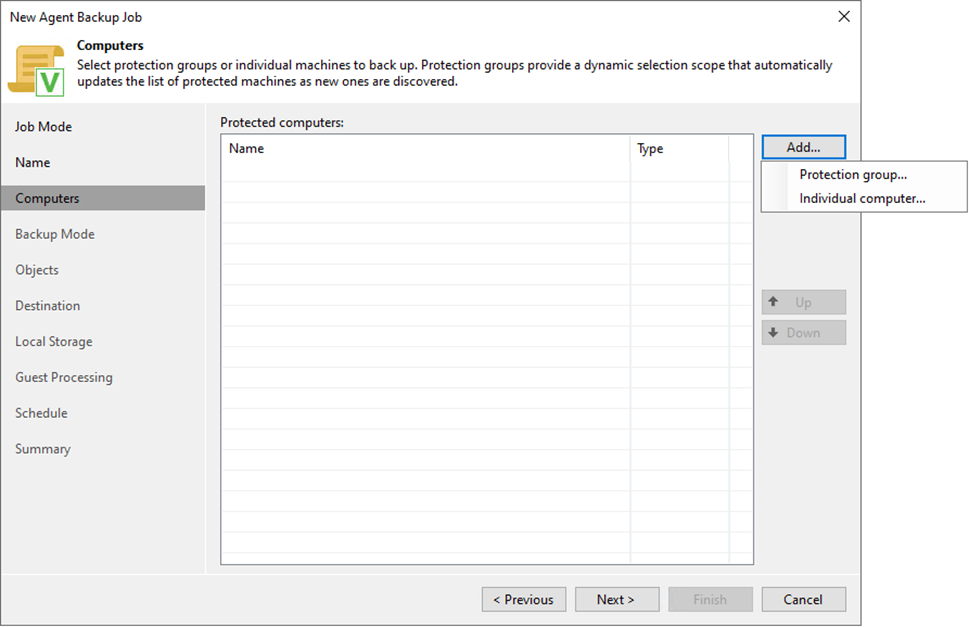Screen dimensions: 969x627
Task: Sort the list by Name column header
Action: click(425, 148)
